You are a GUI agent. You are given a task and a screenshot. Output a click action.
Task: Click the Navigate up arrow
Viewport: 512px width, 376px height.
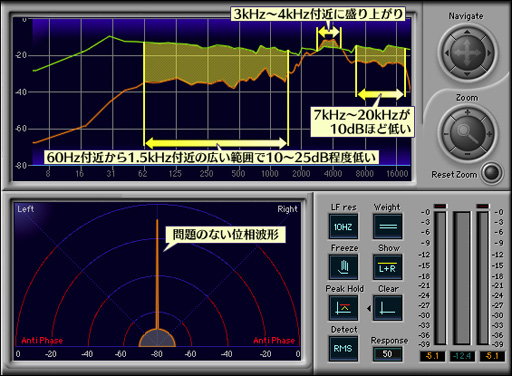point(467,32)
